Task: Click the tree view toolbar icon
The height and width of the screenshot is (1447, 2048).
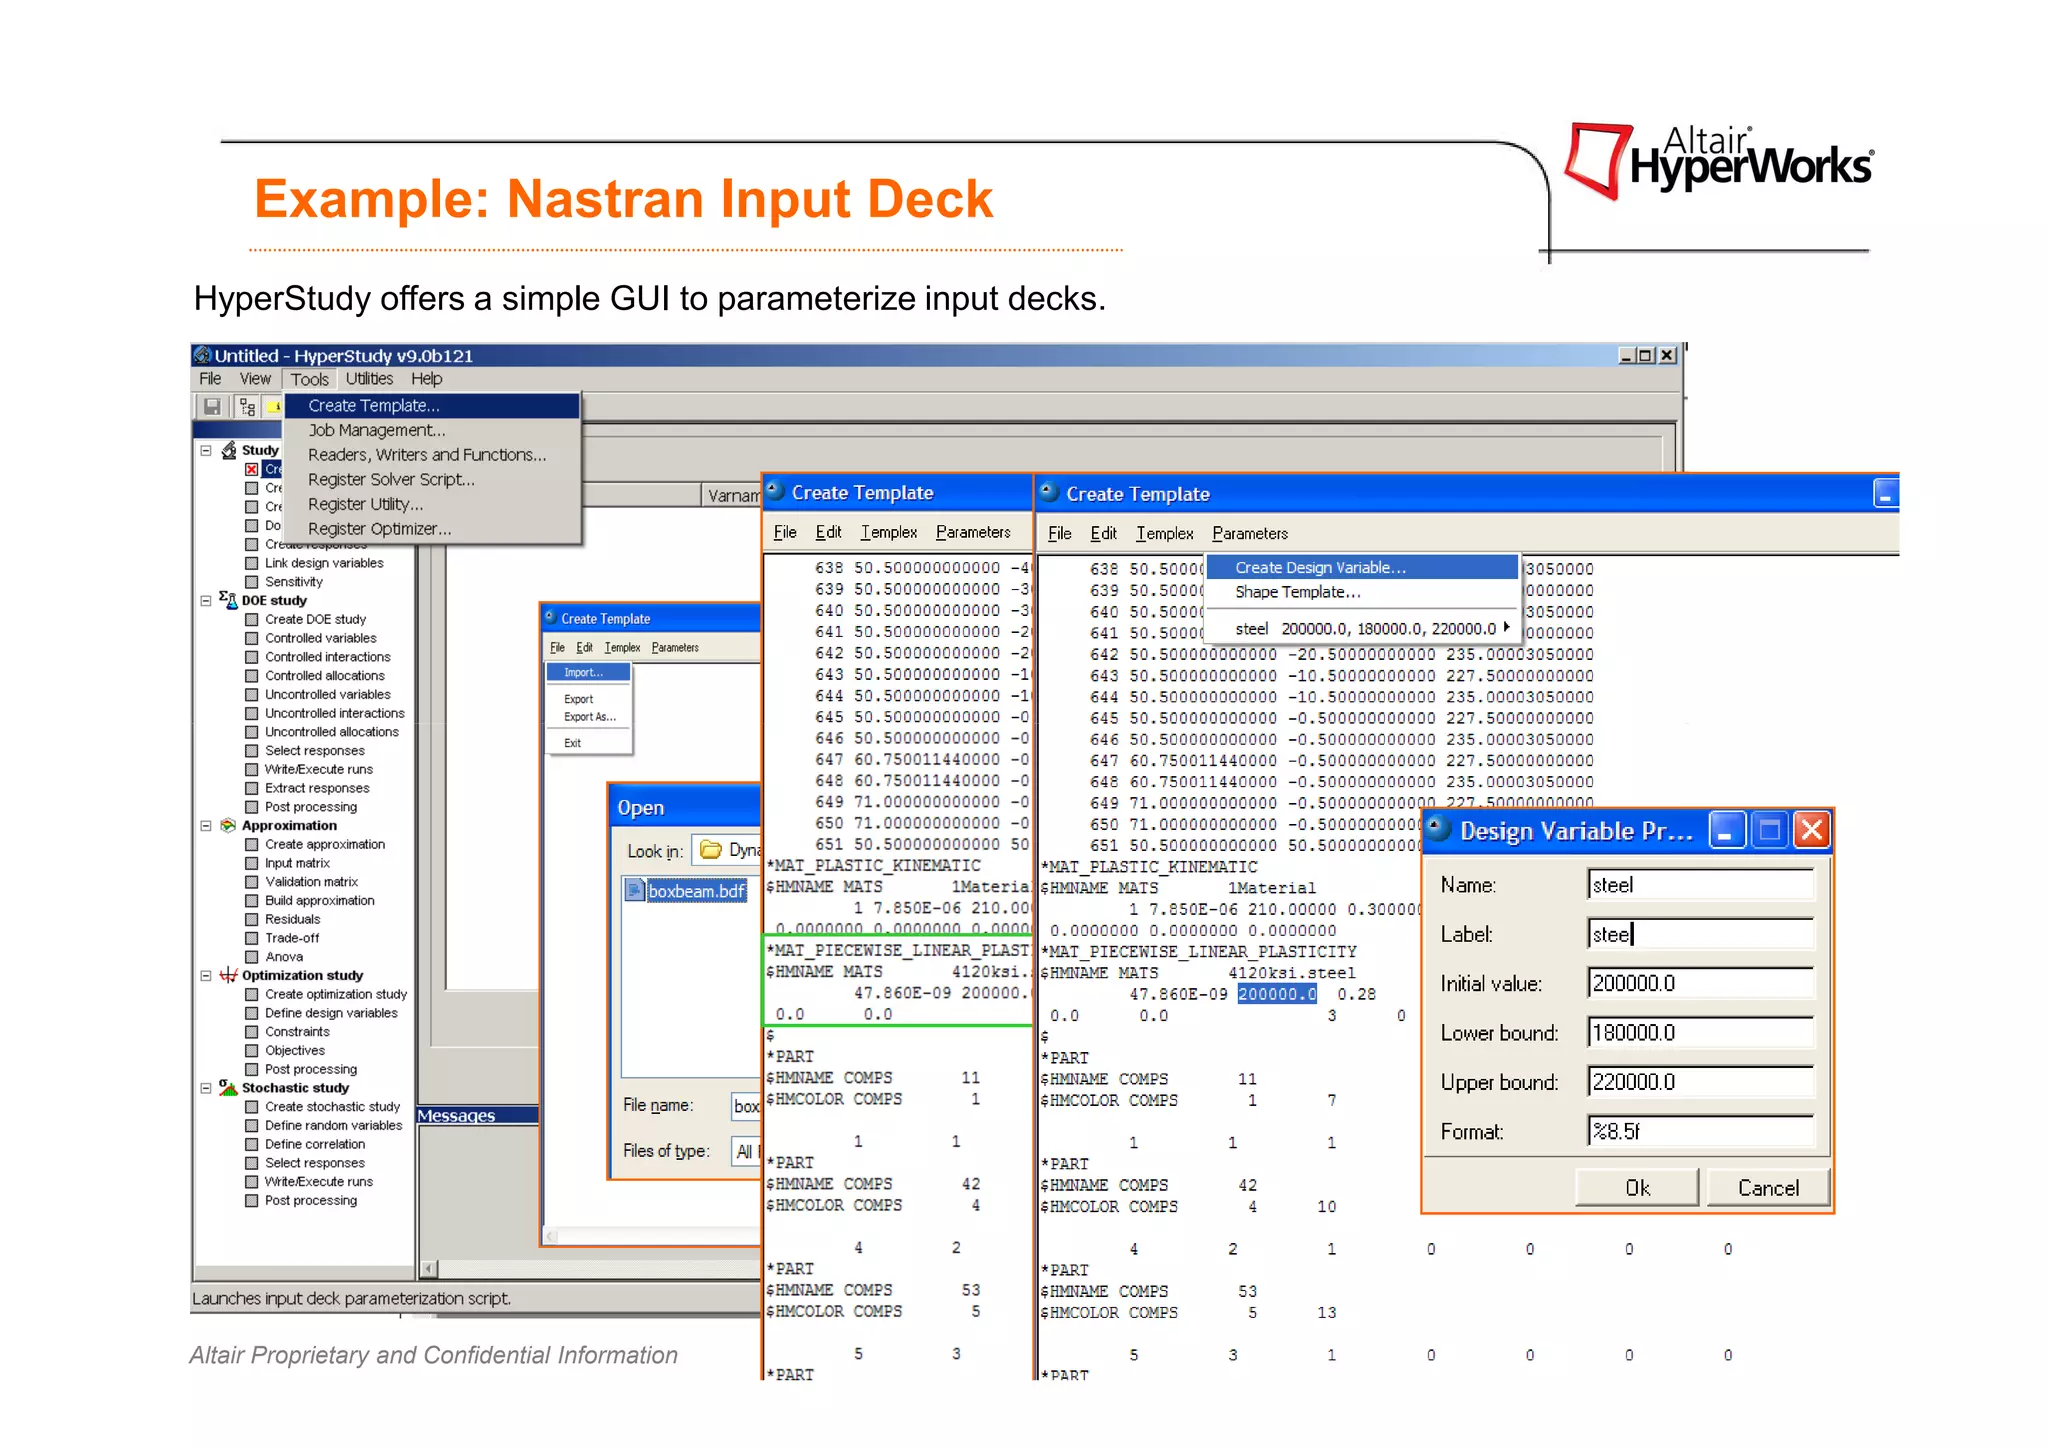Action: pyautogui.click(x=247, y=406)
